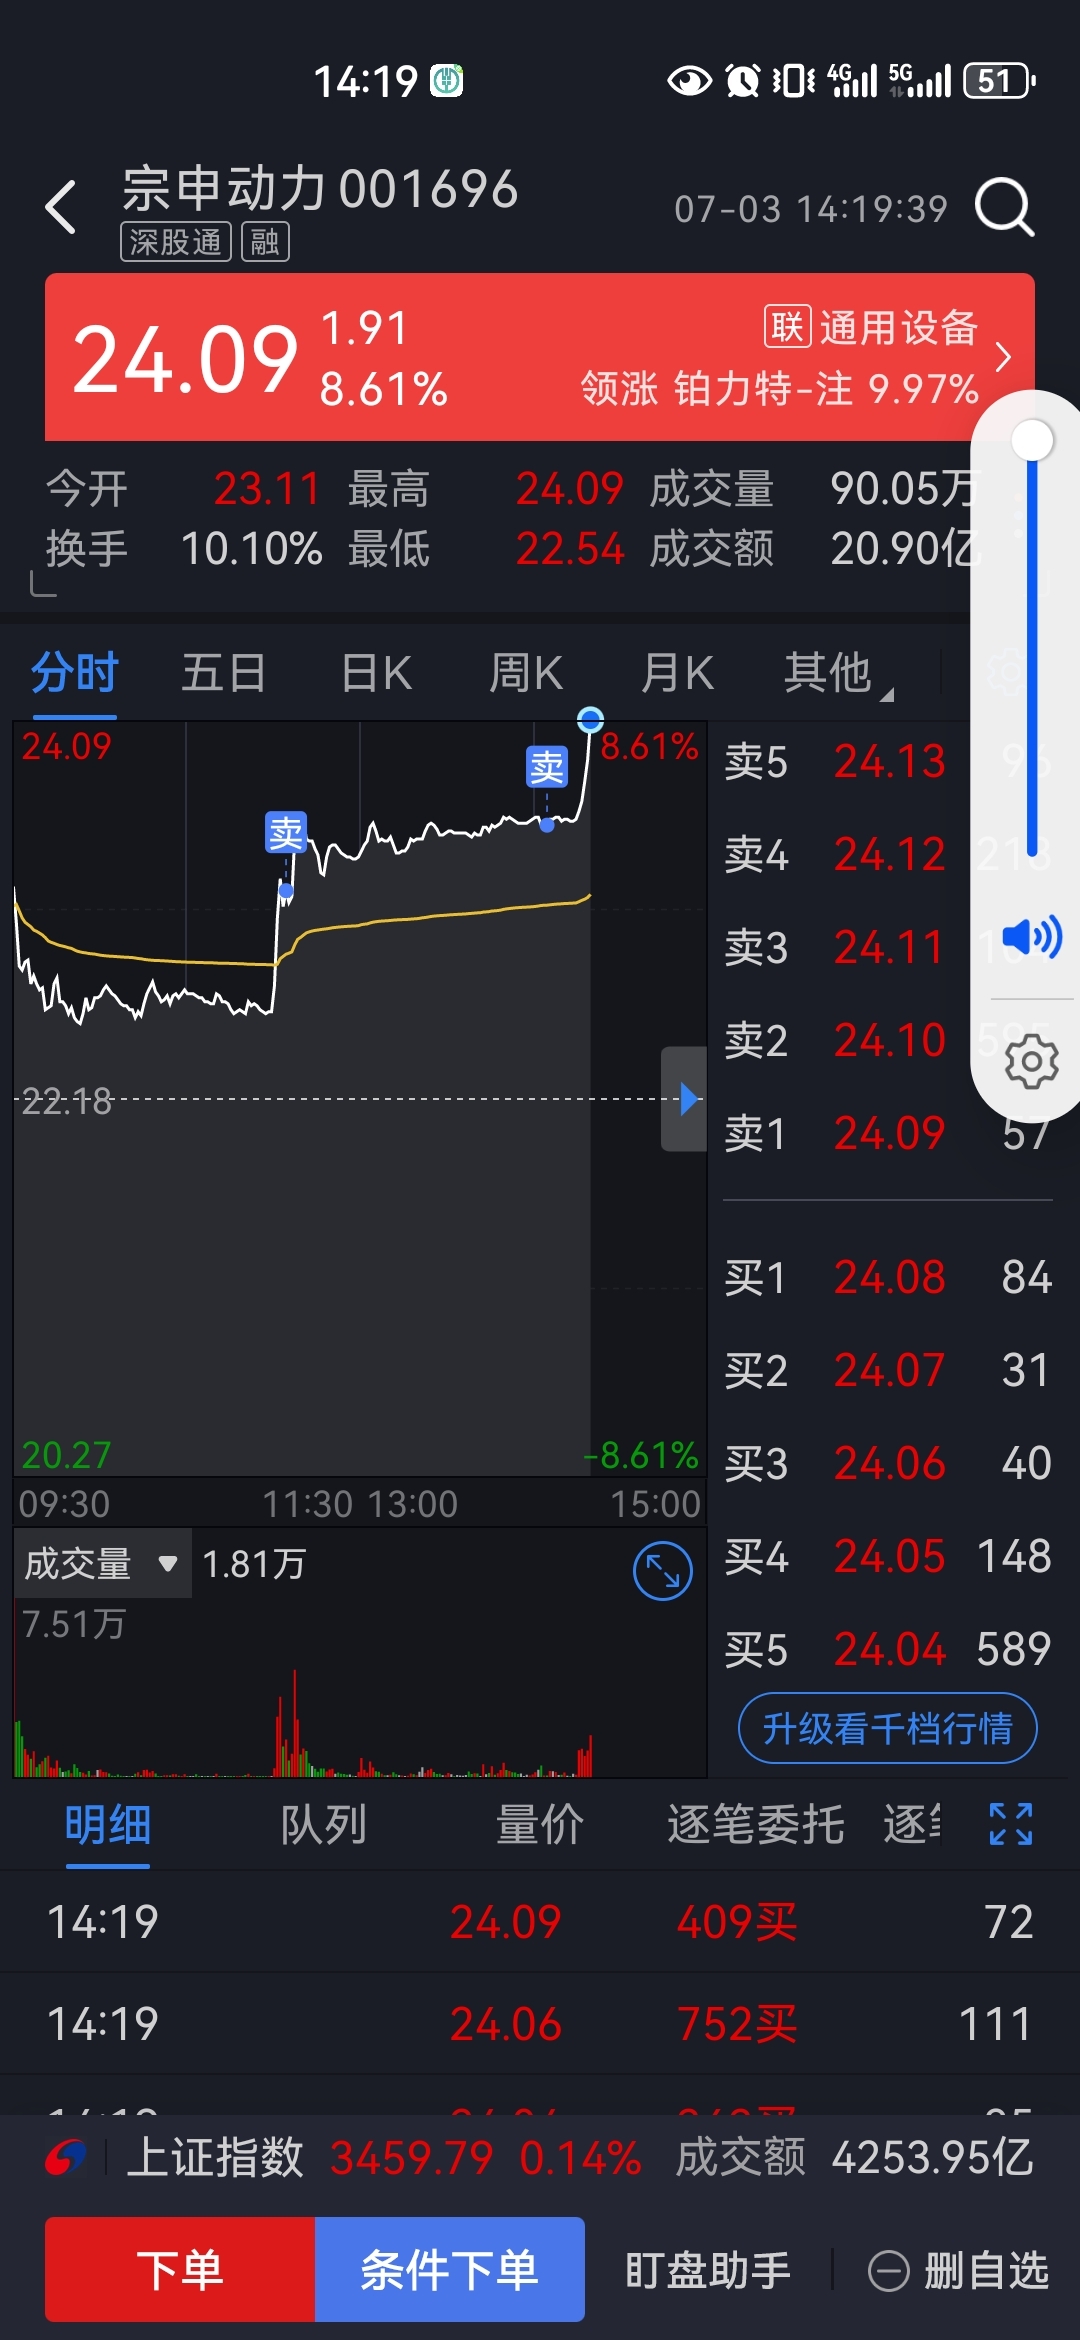The height and width of the screenshot is (2340, 1080).
Task: Select 买3 price 24.06 row
Action: pyautogui.click(x=888, y=1463)
